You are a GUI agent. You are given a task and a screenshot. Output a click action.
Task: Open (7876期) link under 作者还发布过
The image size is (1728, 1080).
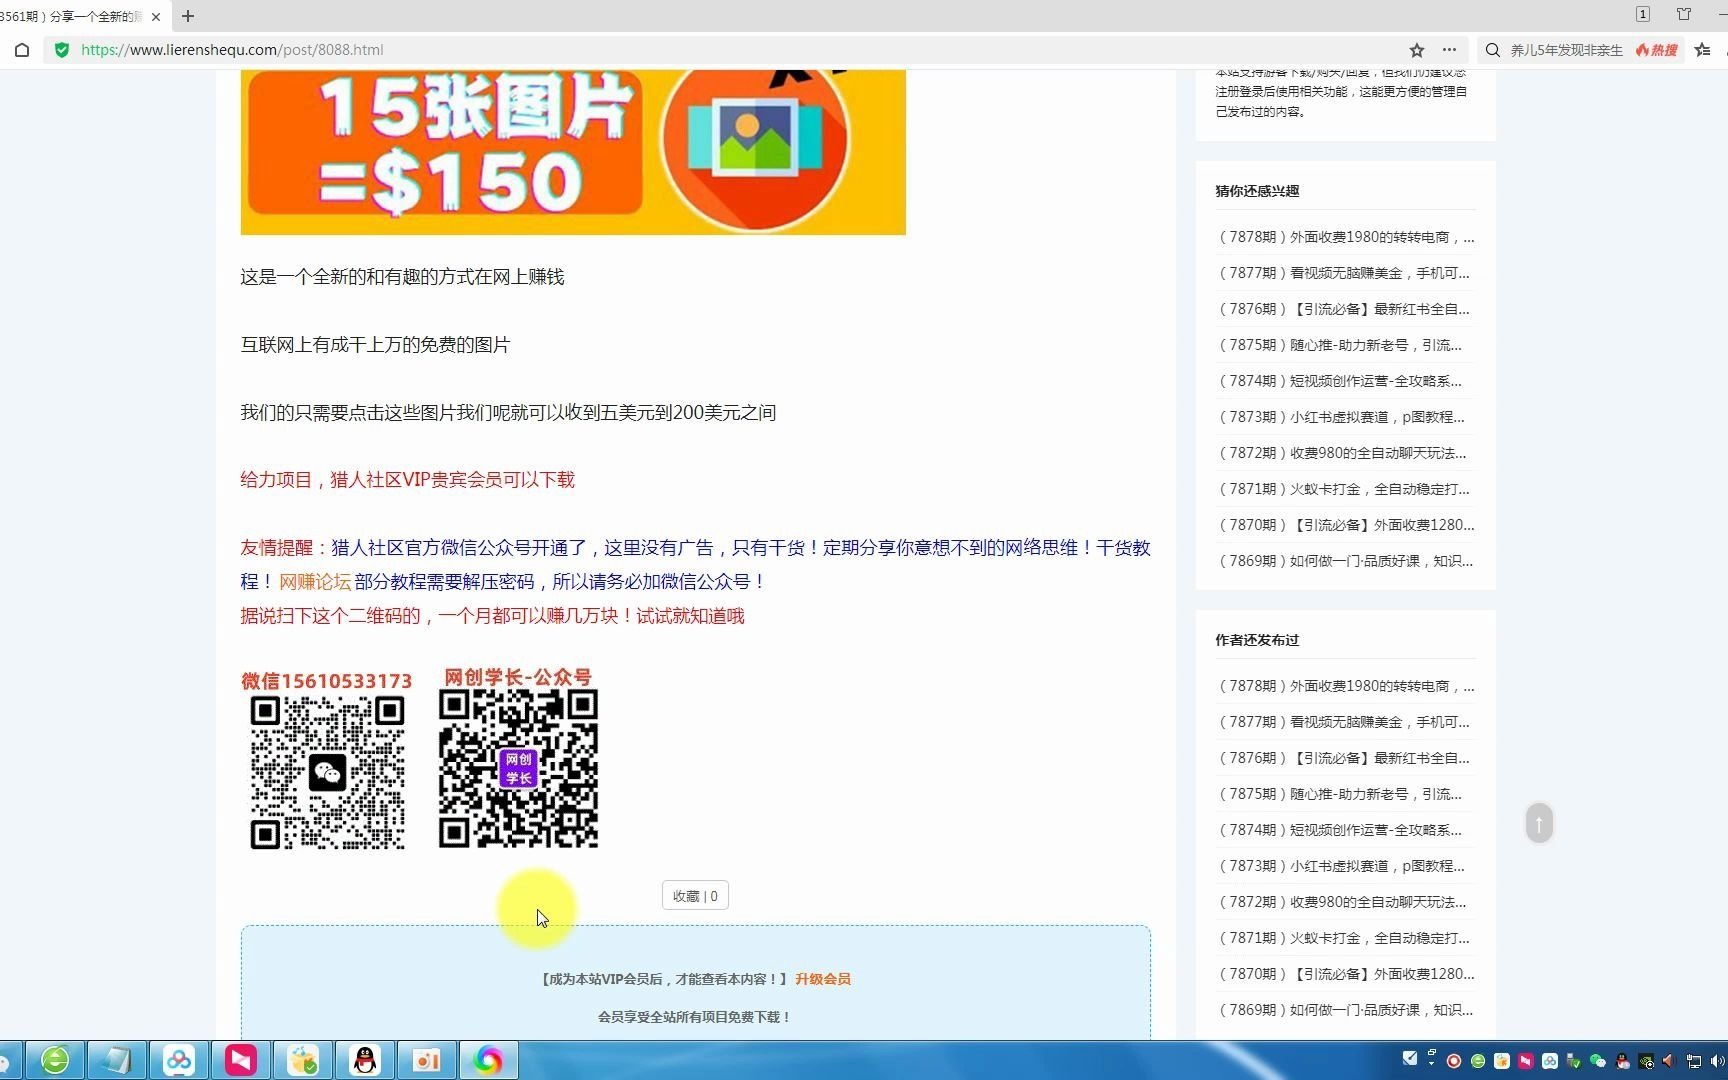[1343, 758]
